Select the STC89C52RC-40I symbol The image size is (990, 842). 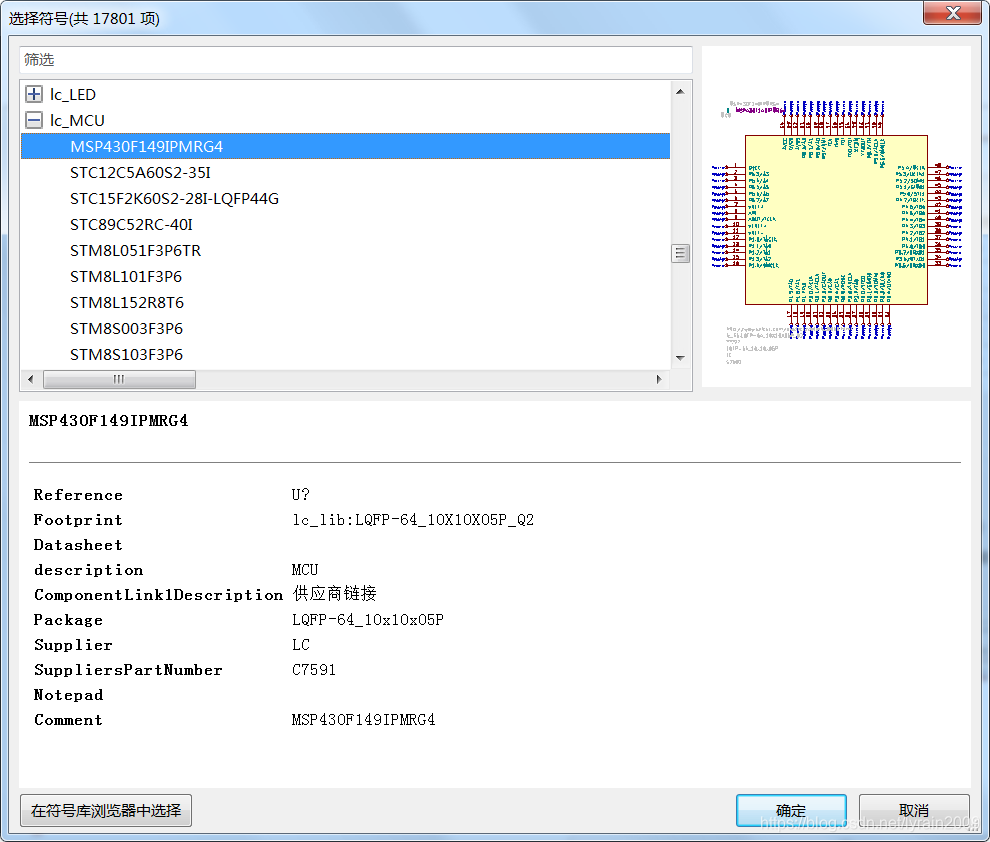[x=131, y=224]
